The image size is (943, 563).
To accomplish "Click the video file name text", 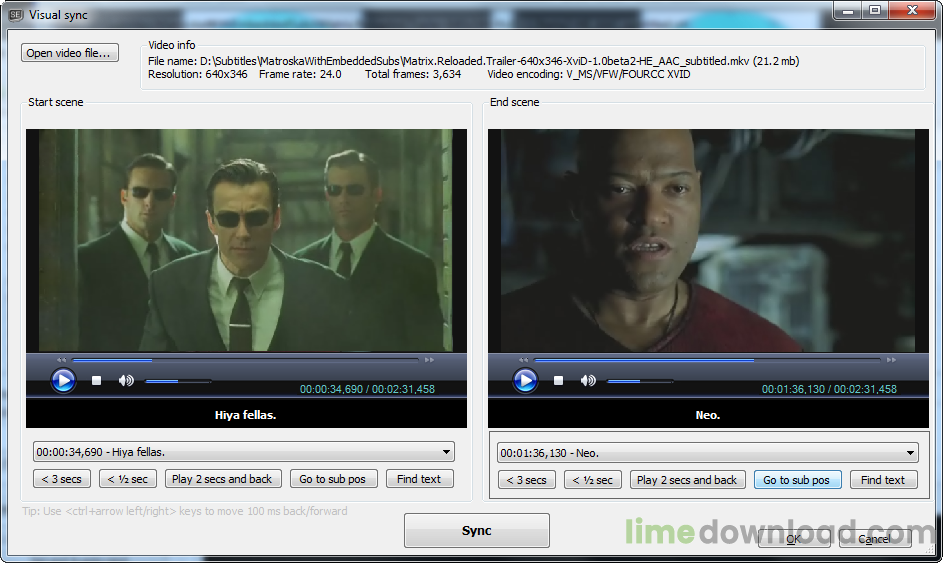I will point(474,61).
